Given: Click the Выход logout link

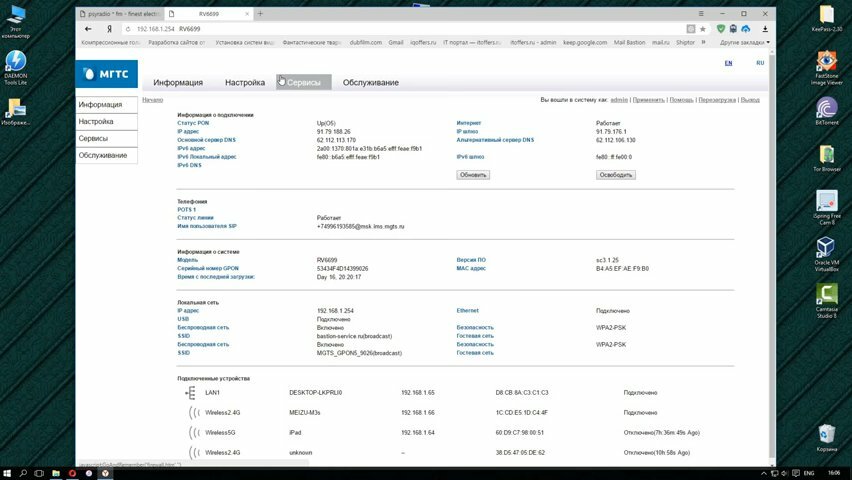Looking at the screenshot, I should [x=750, y=100].
